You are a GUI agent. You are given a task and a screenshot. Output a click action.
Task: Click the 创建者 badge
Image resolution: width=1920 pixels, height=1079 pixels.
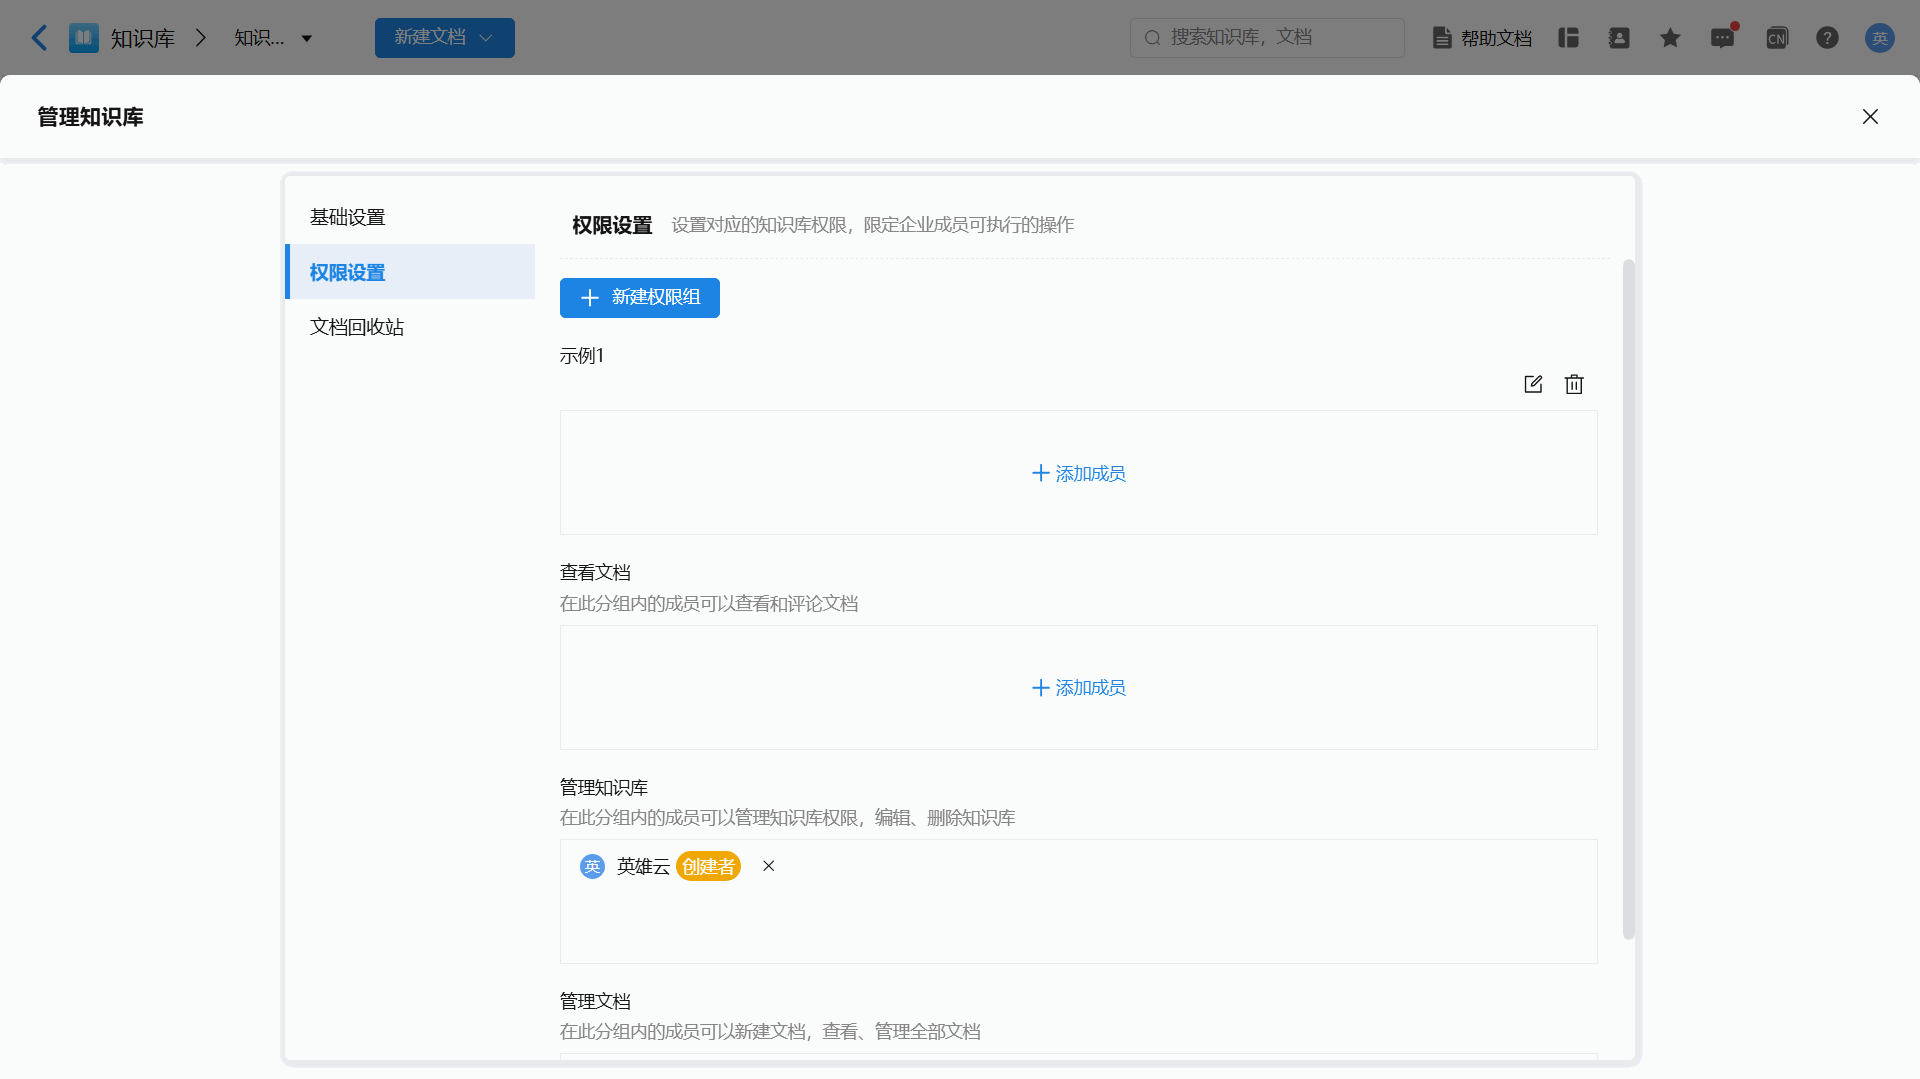pos(708,866)
